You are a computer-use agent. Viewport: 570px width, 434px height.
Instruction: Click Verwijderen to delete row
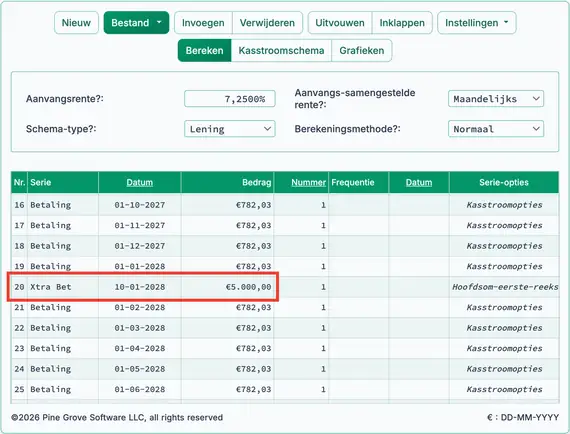(267, 23)
